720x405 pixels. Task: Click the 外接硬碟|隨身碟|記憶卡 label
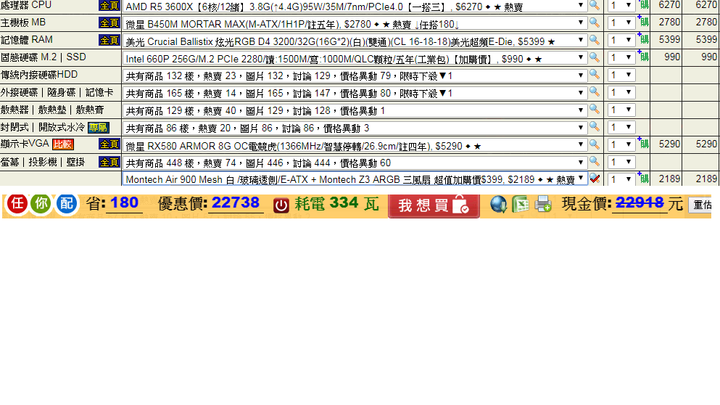click(x=57, y=92)
